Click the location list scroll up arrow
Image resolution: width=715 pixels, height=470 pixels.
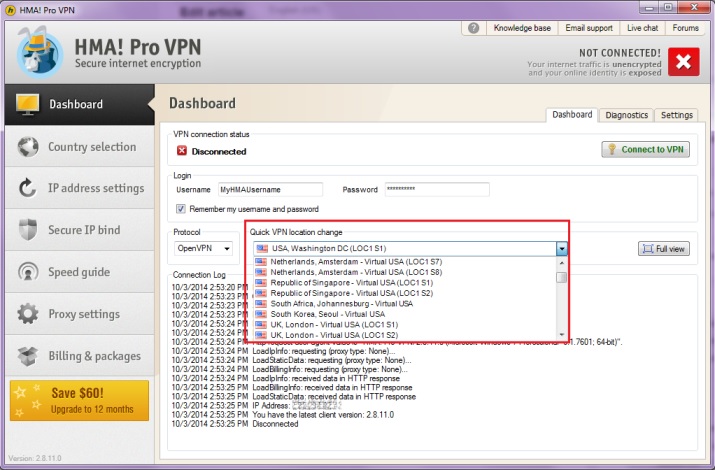click(562, 263)
